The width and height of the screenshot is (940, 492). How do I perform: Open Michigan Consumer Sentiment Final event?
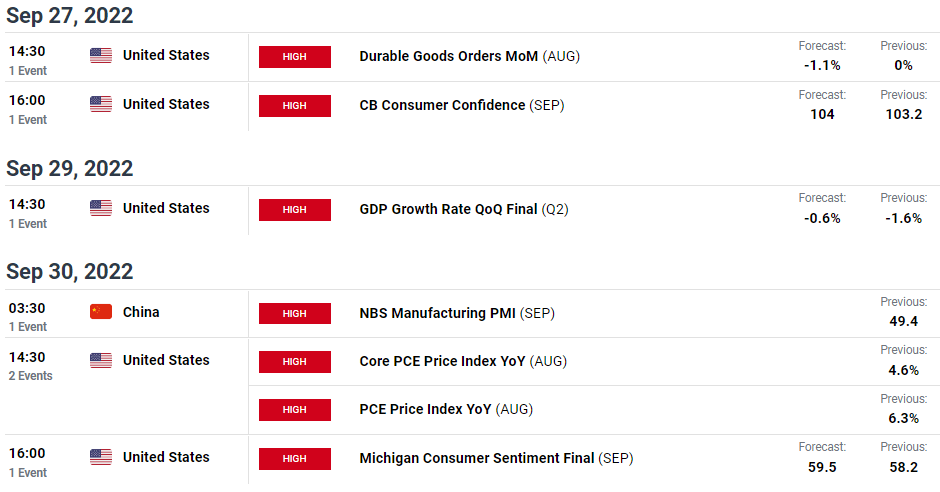pyautogui.click(x=496, y=458)
